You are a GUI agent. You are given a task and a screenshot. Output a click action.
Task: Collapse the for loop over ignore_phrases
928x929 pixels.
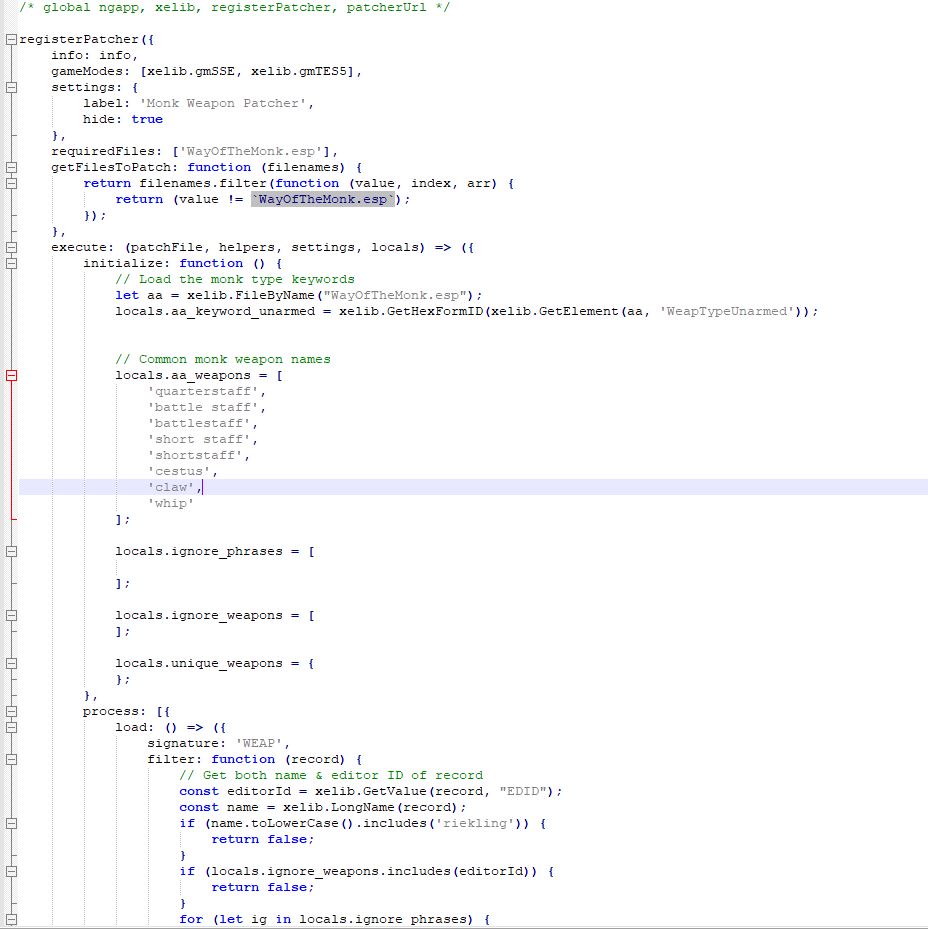pos(11,919)
